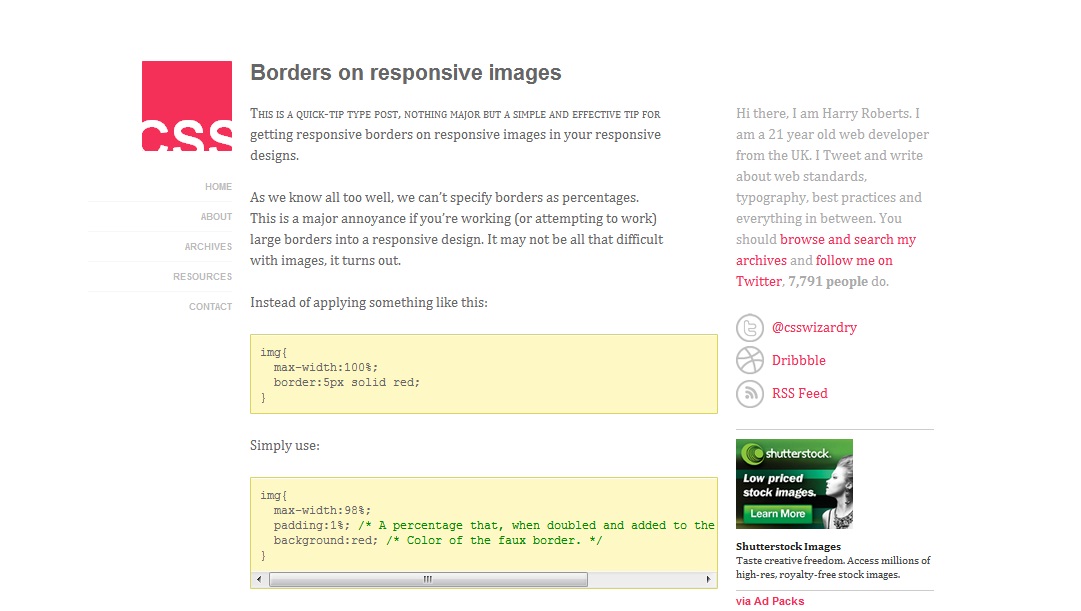Click the @csswizardry Twitter link

[814, 328]
